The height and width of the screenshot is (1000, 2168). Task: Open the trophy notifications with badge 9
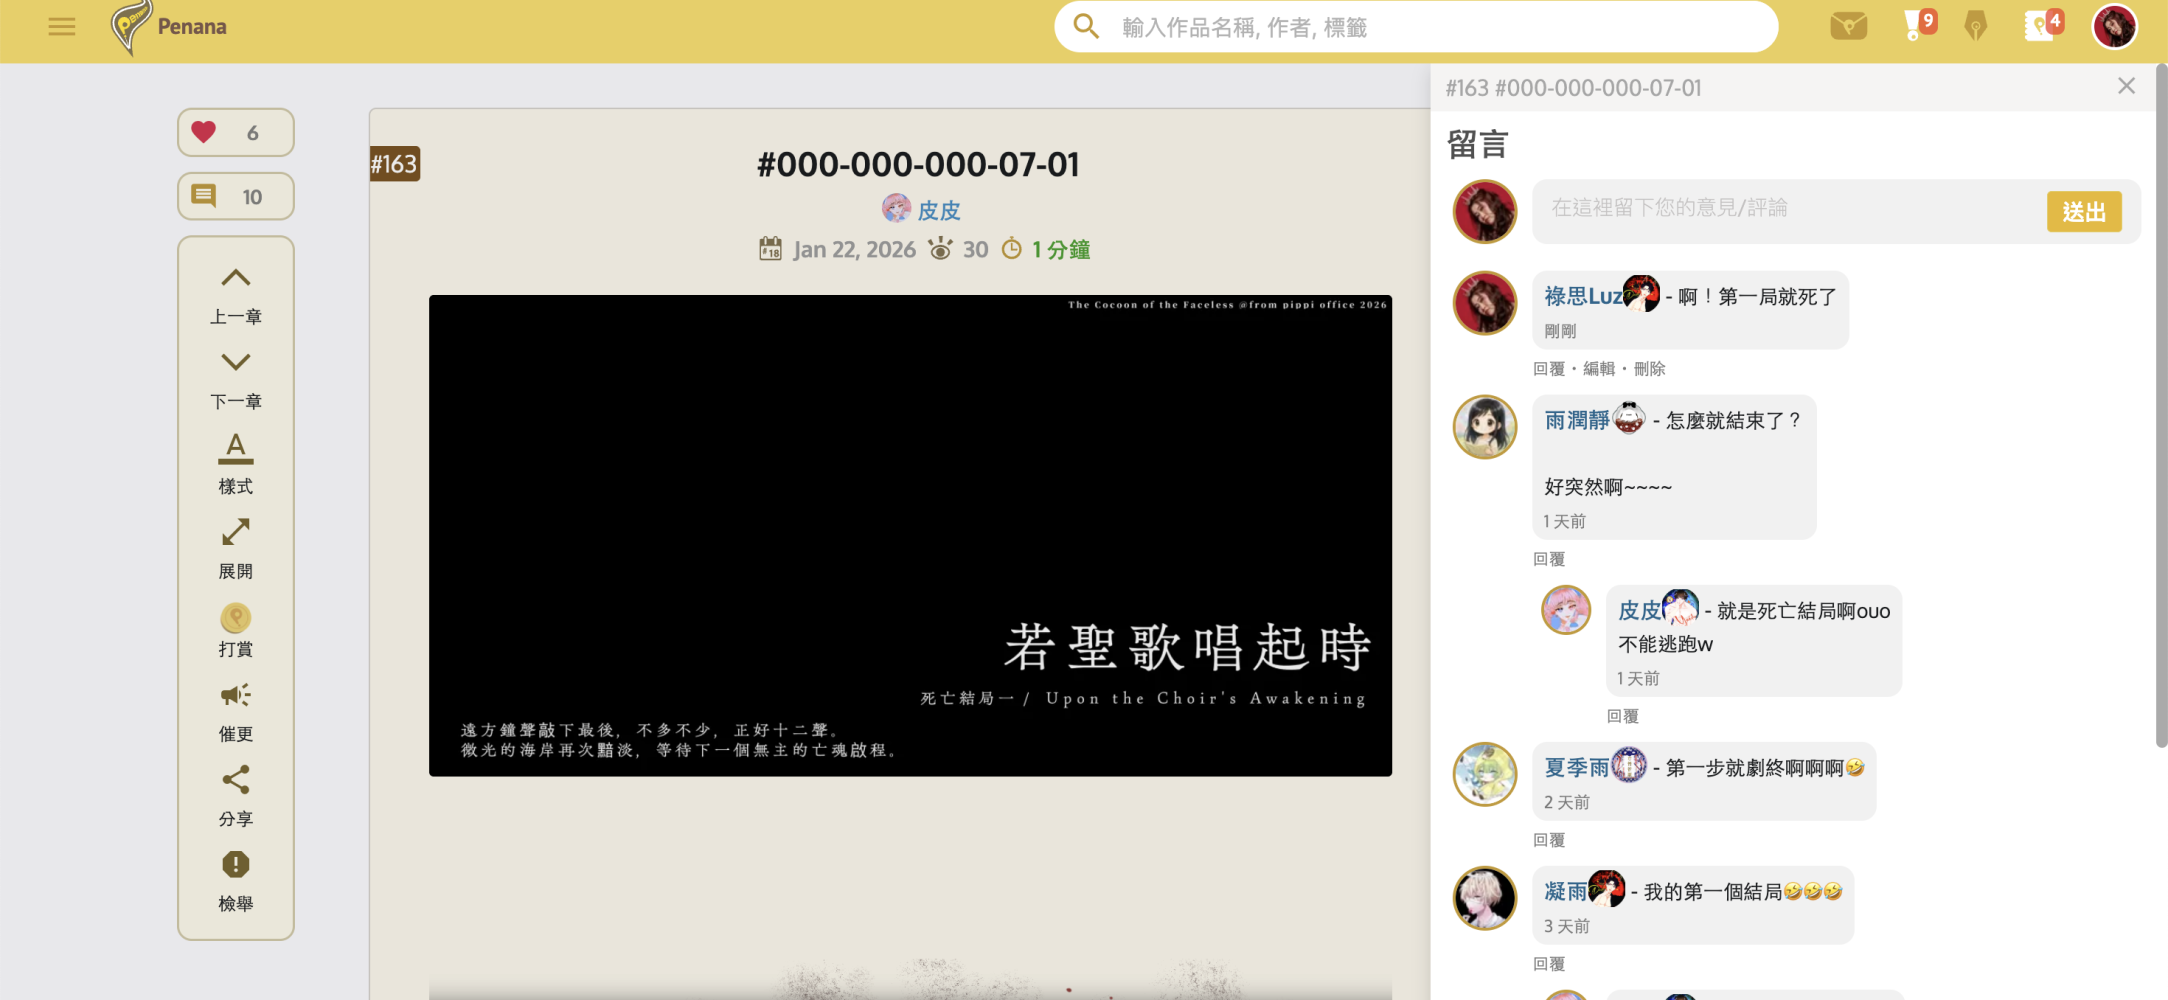click(x=1919, y=25)
